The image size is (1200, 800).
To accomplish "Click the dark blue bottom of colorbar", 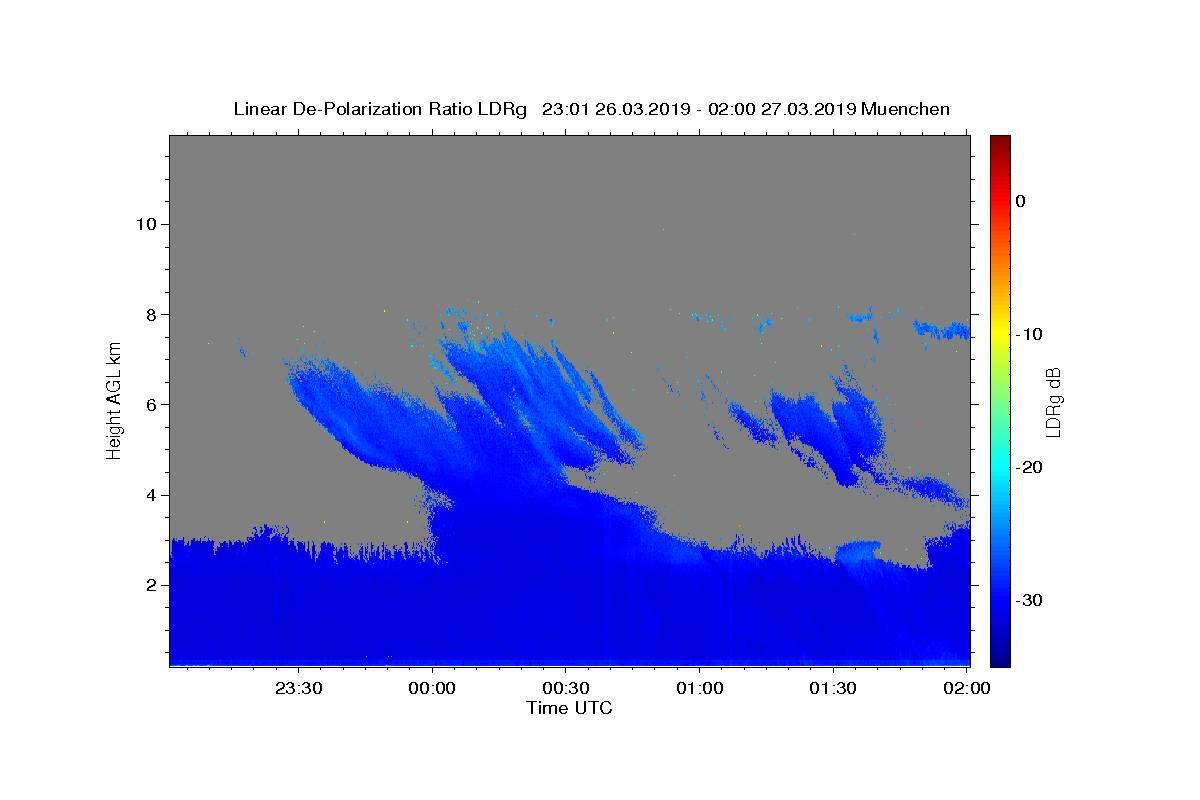I will pos(1000,658).
